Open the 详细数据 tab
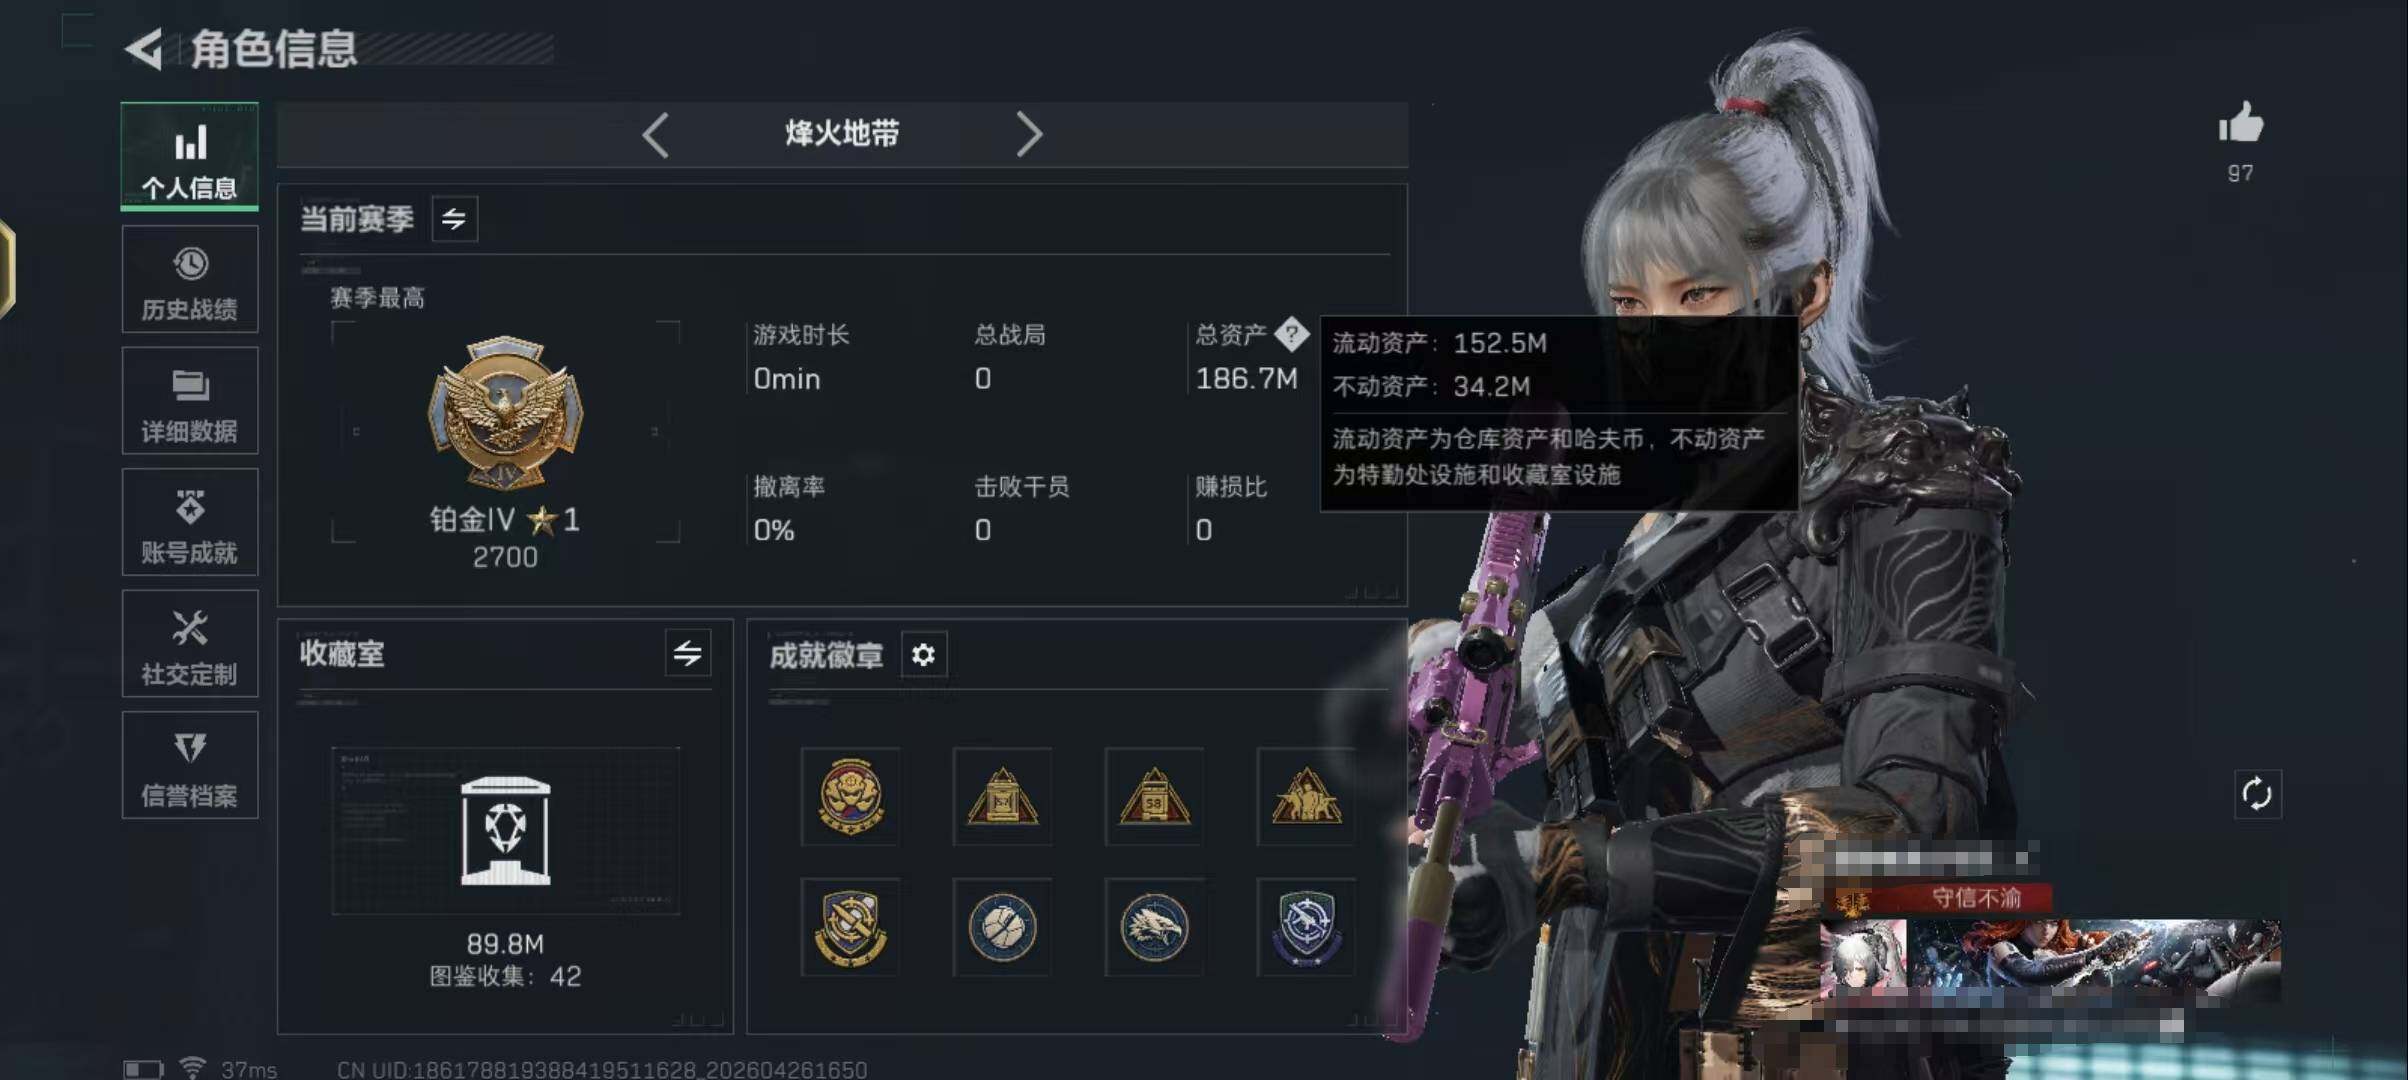 [190, 401]
